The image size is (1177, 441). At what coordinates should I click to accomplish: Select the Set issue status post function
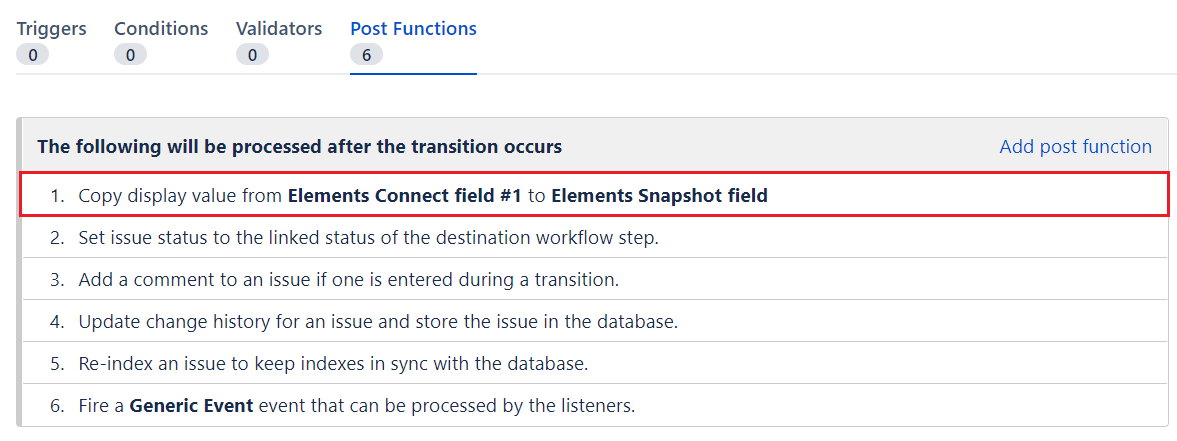(x=368, y=238)
